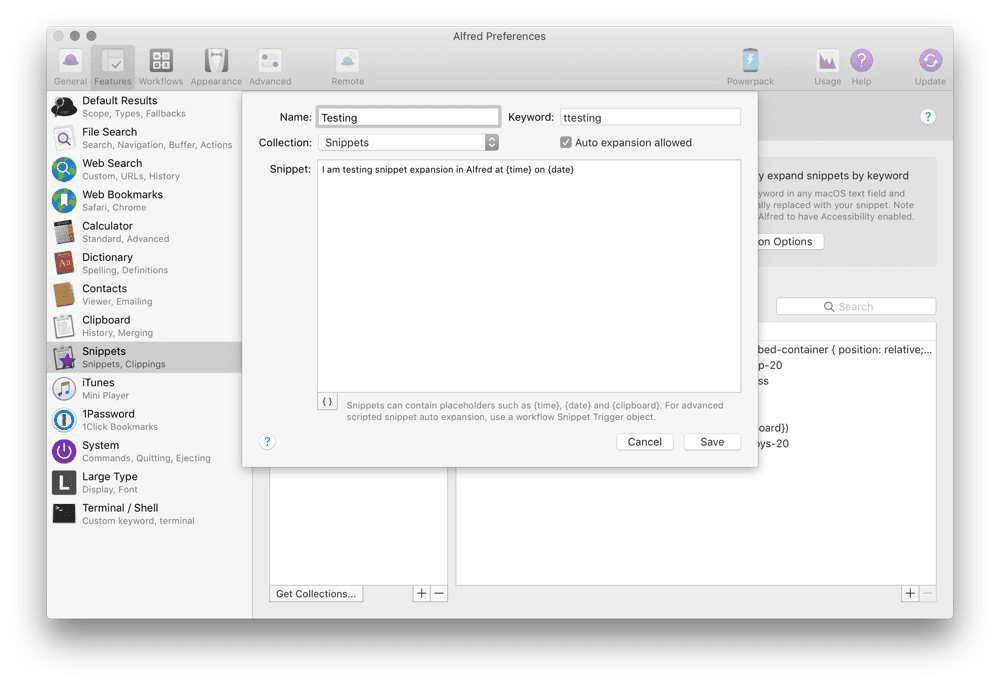Screen dimensions: 1000x685
Task: Select the snippet row ending 'p-20'
Action: click(846, 365)
